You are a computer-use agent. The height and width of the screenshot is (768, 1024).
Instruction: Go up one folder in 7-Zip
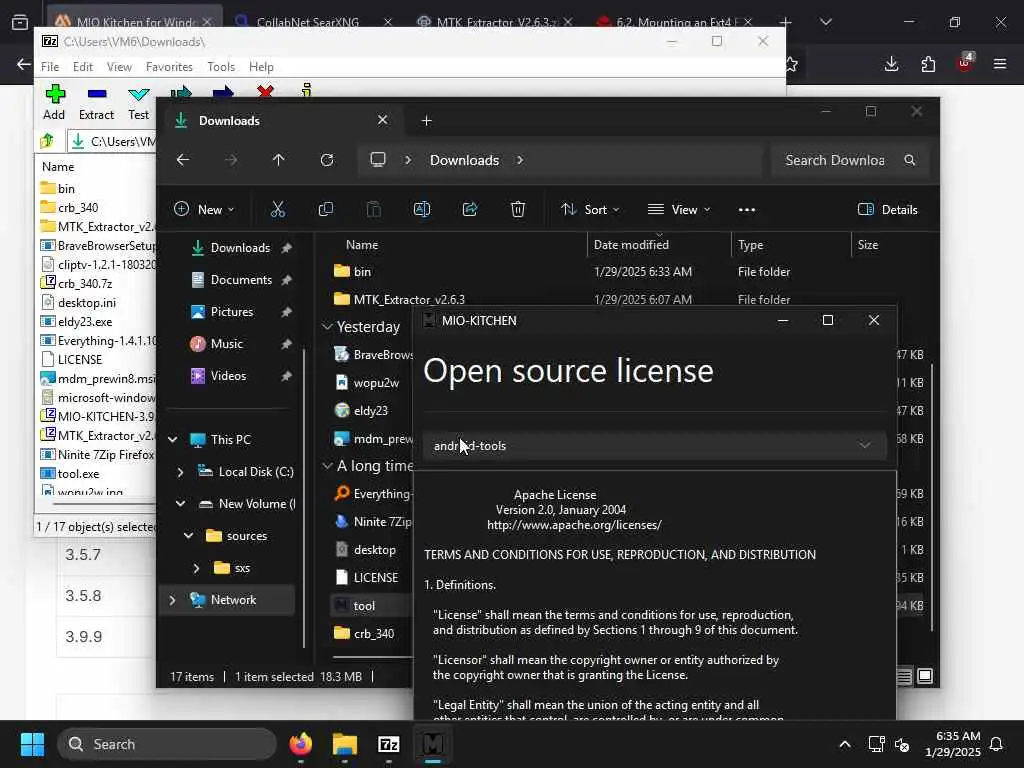pos(47,141)
